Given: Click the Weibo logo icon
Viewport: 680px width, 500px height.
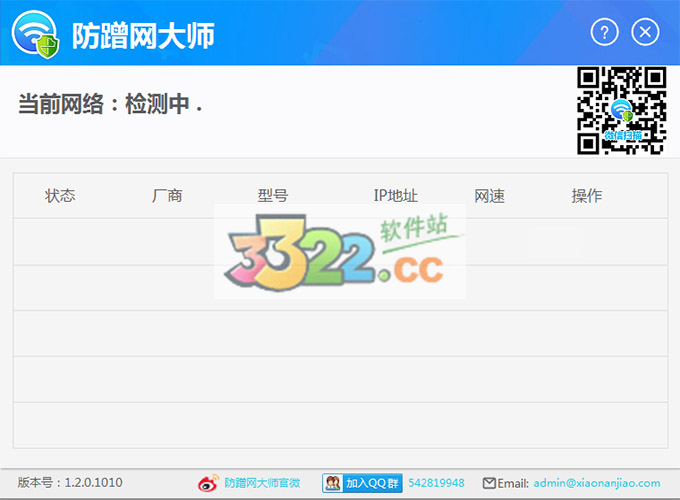Looking at the screenshot, I should (x=208, y=483).
